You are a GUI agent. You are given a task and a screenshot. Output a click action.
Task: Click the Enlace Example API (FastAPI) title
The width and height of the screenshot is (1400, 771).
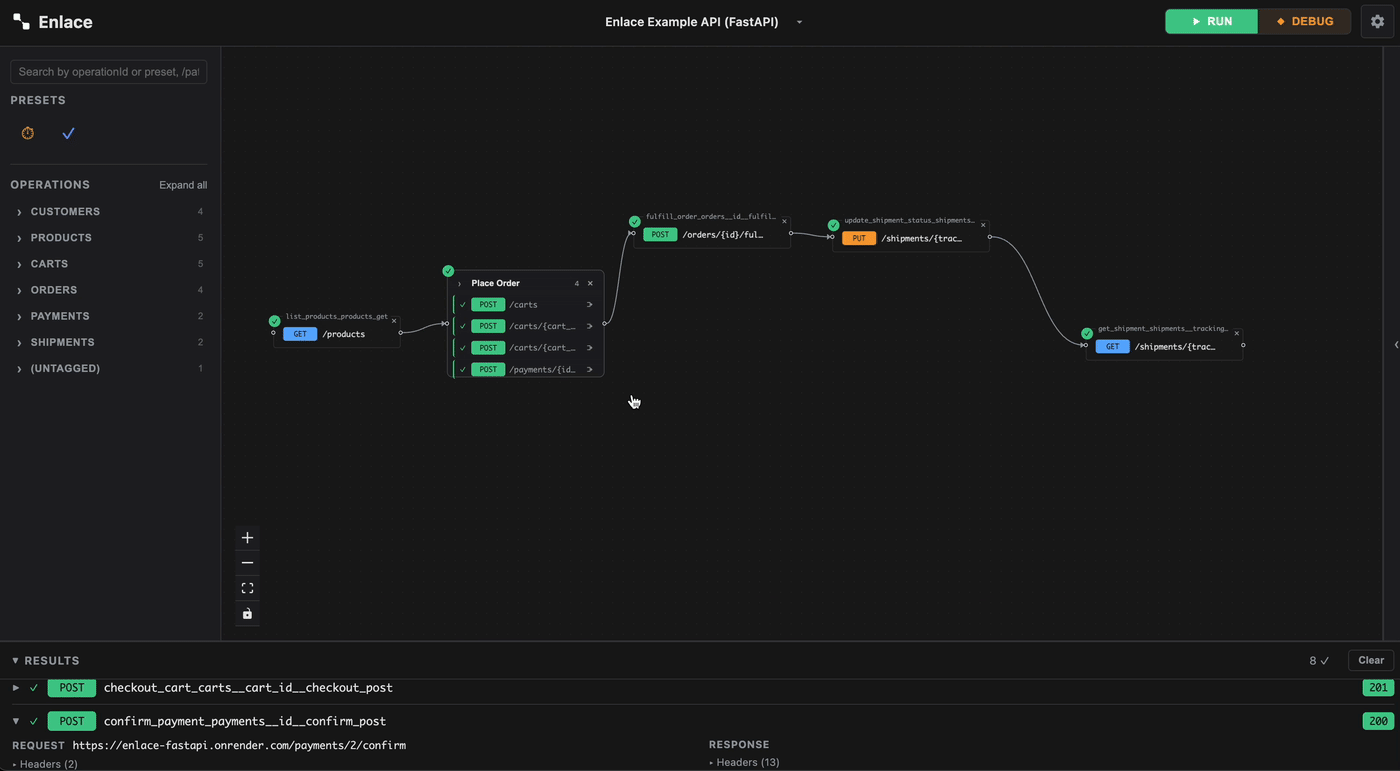click(691, 22)
